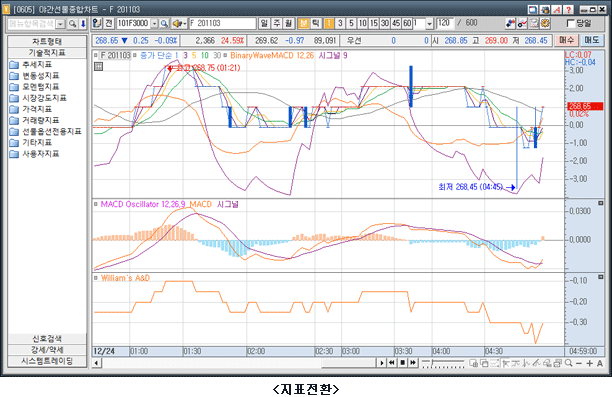Image resolution: width=612 pixels, height=397 pixels.
Task: Click the speaker sound icon in toolbar
Action: [178, 24]
